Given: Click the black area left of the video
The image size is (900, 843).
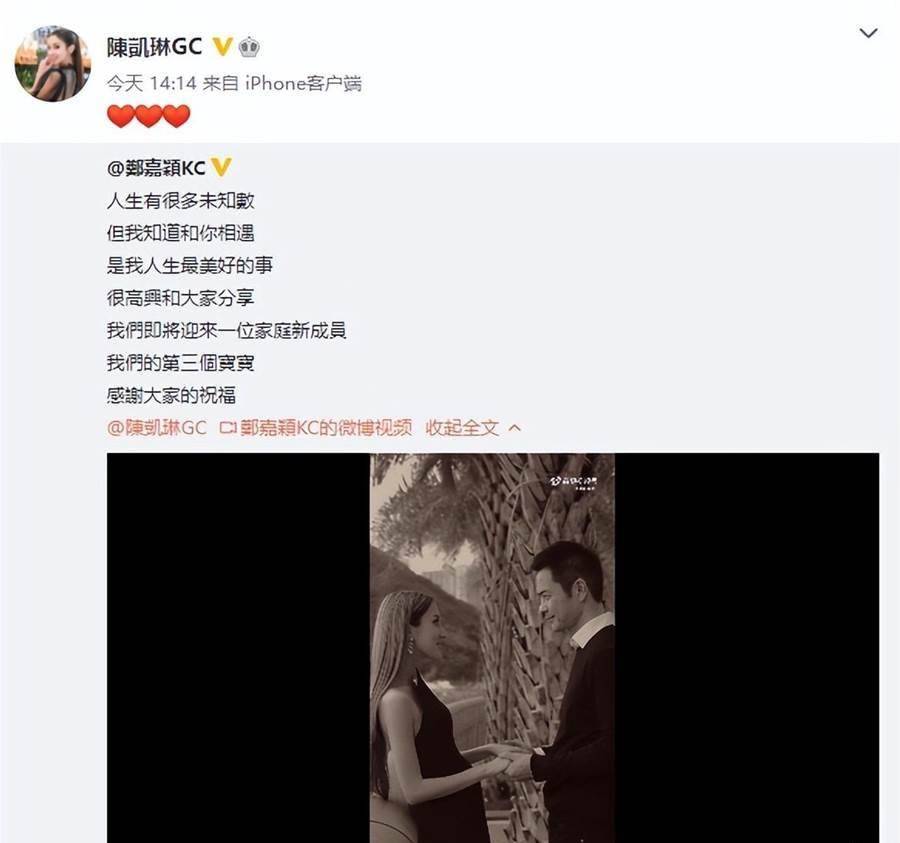Looking at the screenshot, I should pyautogui.click(x=238, y=648).
